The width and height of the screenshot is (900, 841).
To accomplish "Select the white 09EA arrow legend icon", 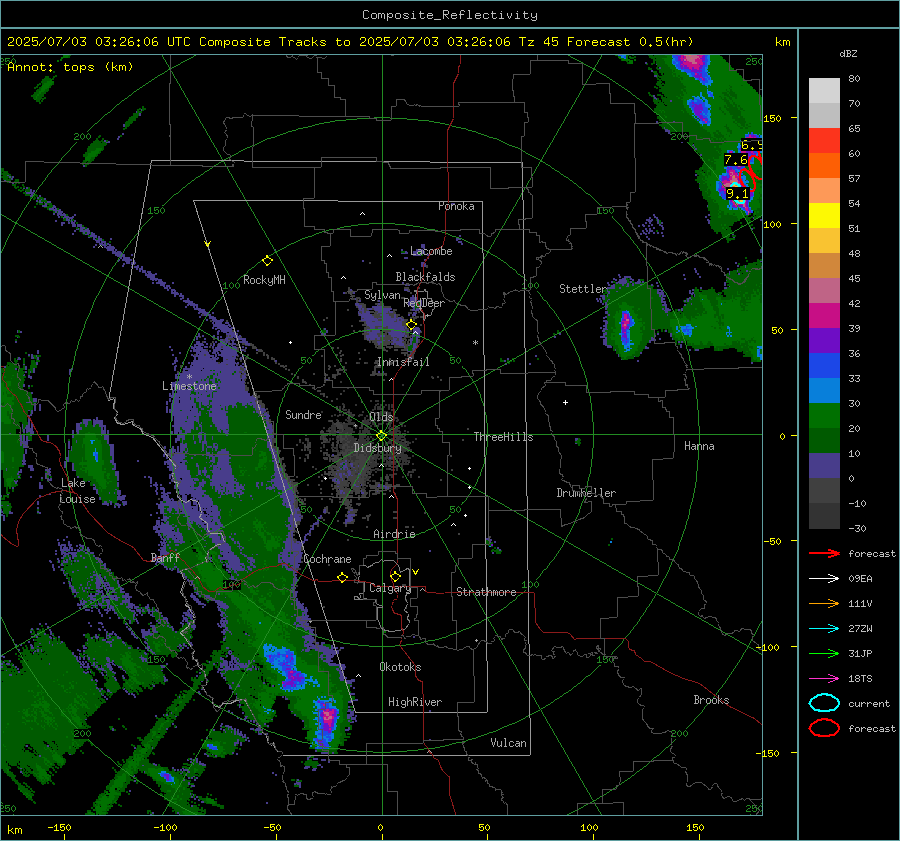I will click(824, 579).
